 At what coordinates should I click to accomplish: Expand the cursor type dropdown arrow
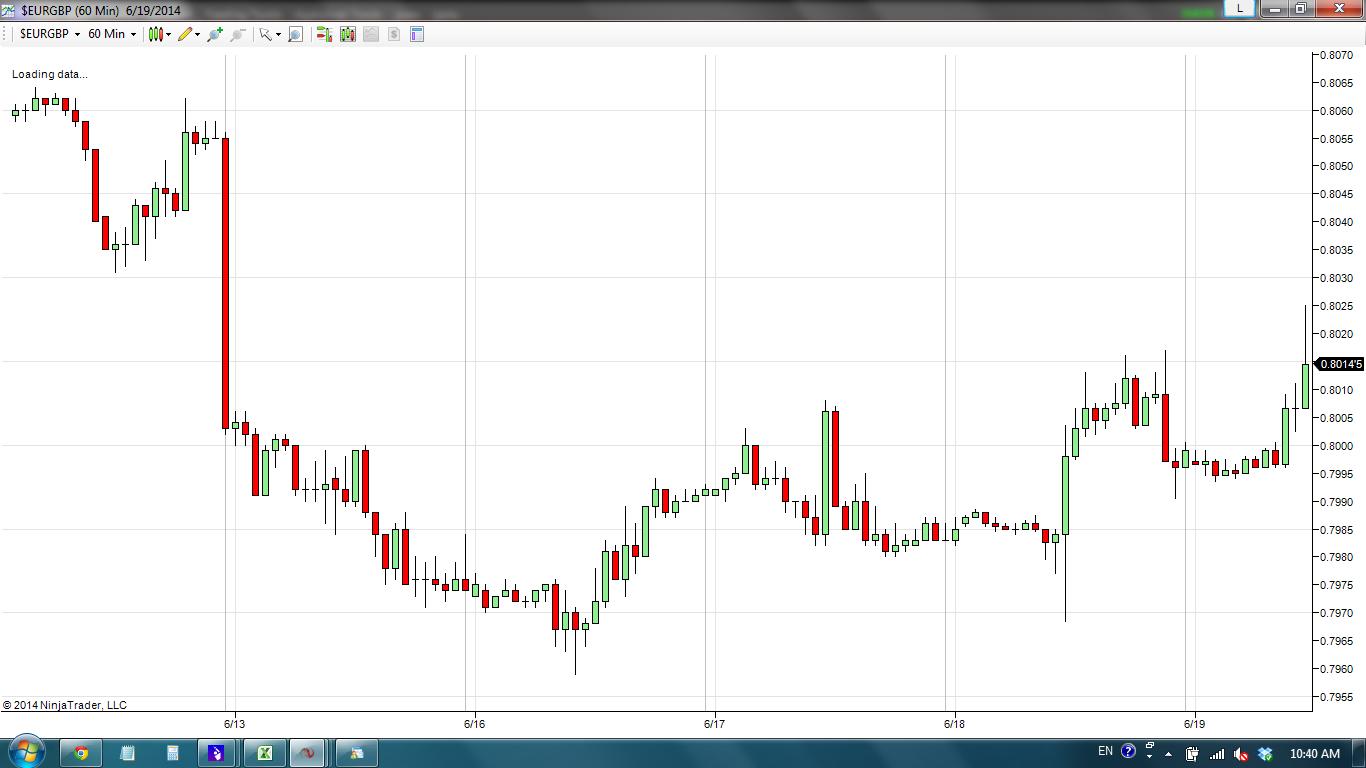pos(278,34)
